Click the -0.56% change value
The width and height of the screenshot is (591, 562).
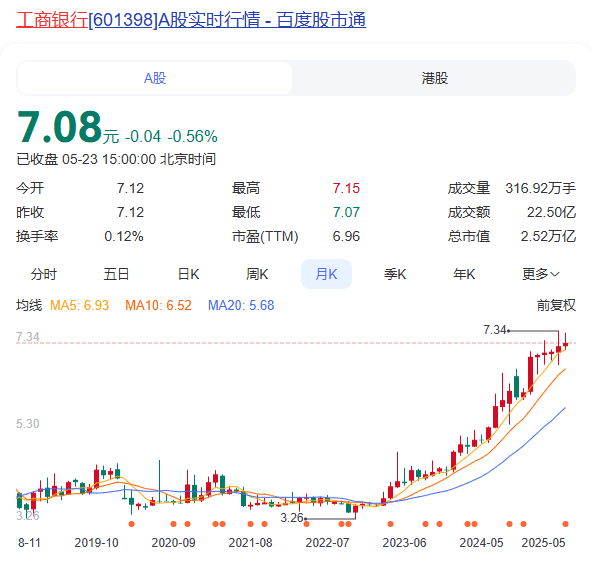pos(193,136)
